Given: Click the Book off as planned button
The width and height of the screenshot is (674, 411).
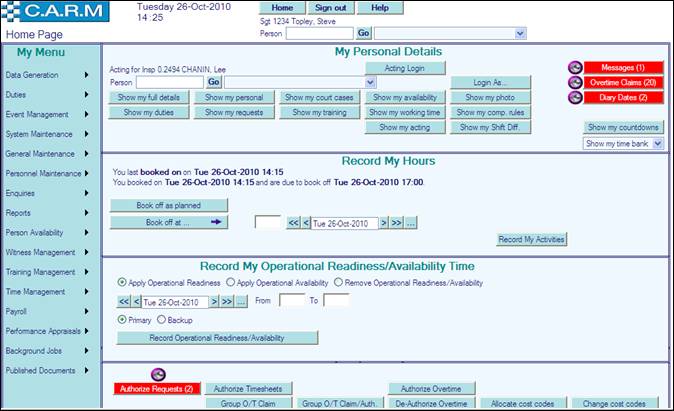Looking at the screenshot, I should coord(168,205).
